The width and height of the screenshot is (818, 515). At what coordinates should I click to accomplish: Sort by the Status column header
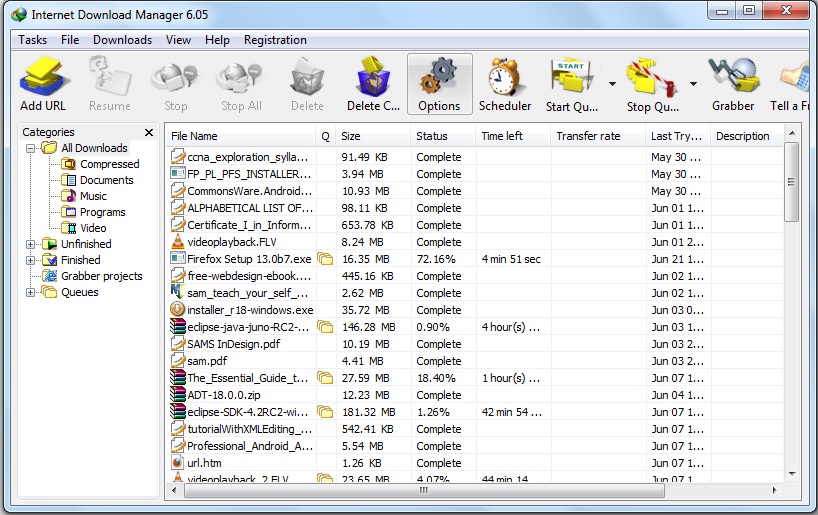(443, 136)
